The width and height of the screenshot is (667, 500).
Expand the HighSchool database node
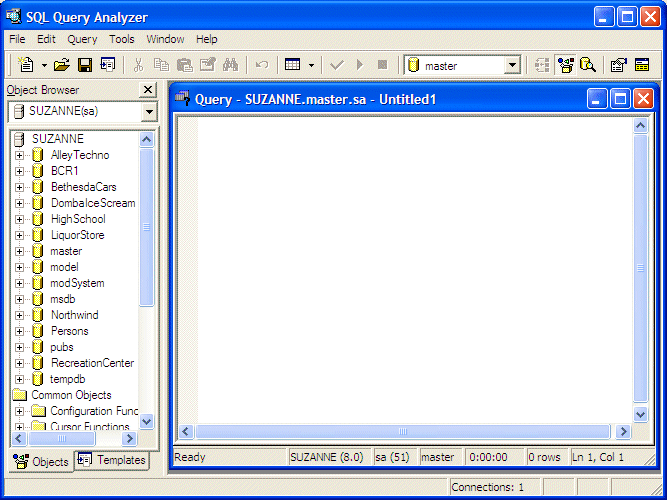[x=19, y=219]
